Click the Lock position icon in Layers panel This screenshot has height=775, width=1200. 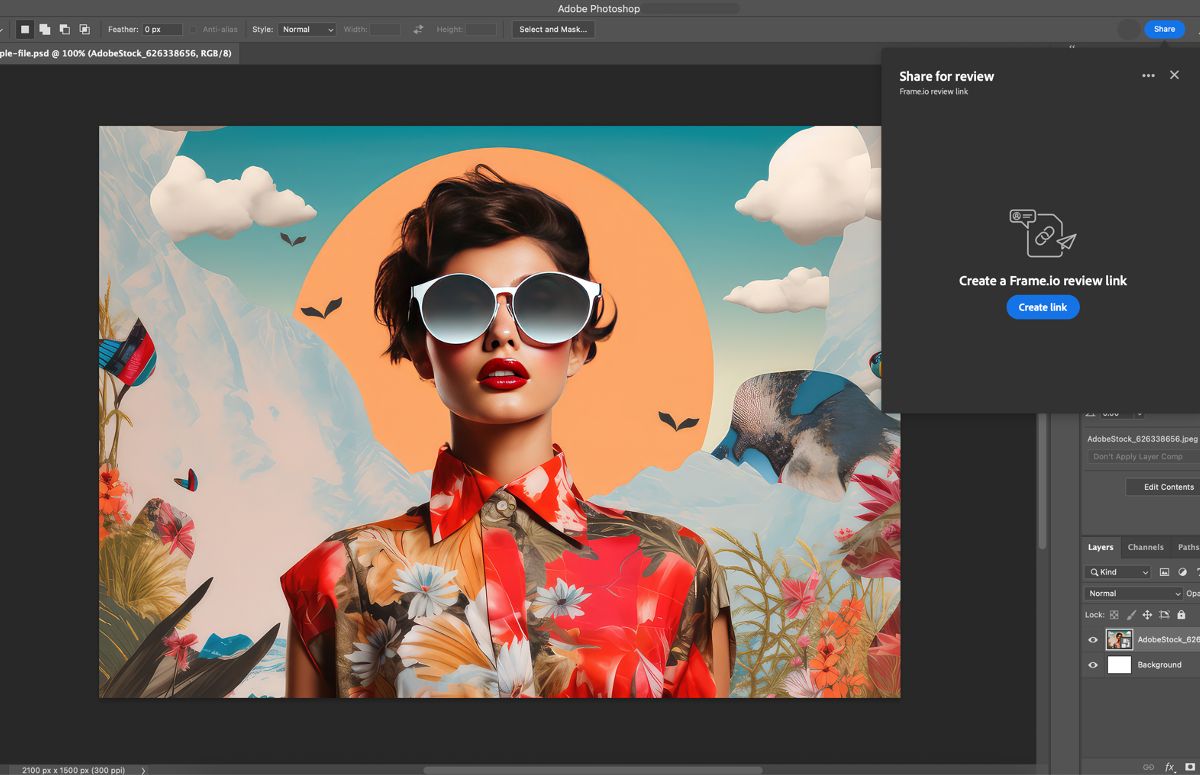(x=1147, y=614)
